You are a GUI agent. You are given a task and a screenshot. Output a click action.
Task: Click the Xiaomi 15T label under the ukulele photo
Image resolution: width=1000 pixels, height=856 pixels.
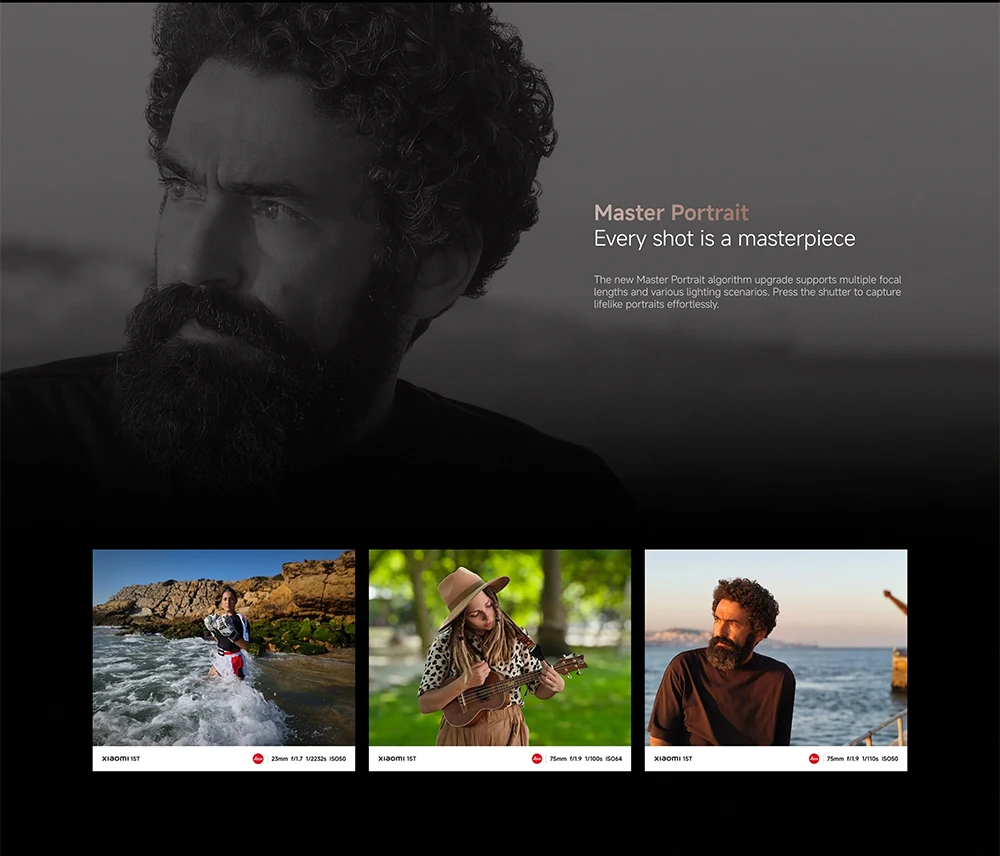(397, 758)
